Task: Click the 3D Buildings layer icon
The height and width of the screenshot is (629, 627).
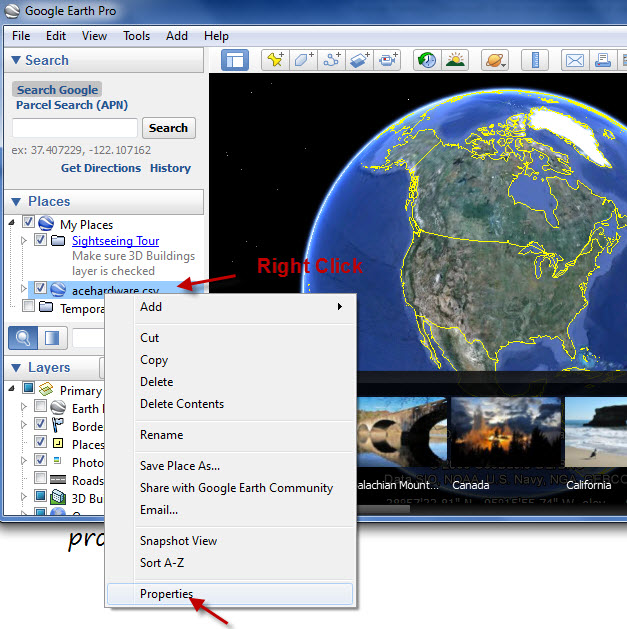Action: tap(58, 497)
